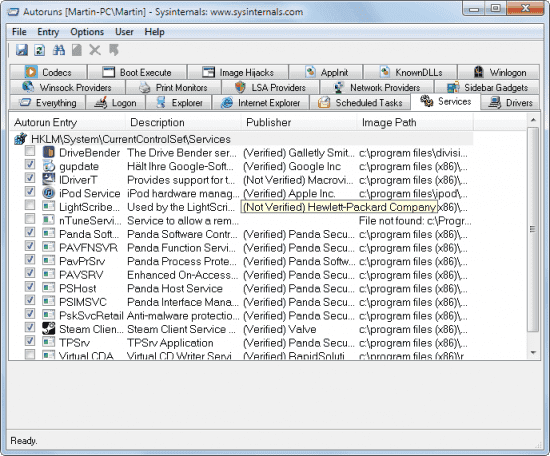Open the Entry menu

48,32
